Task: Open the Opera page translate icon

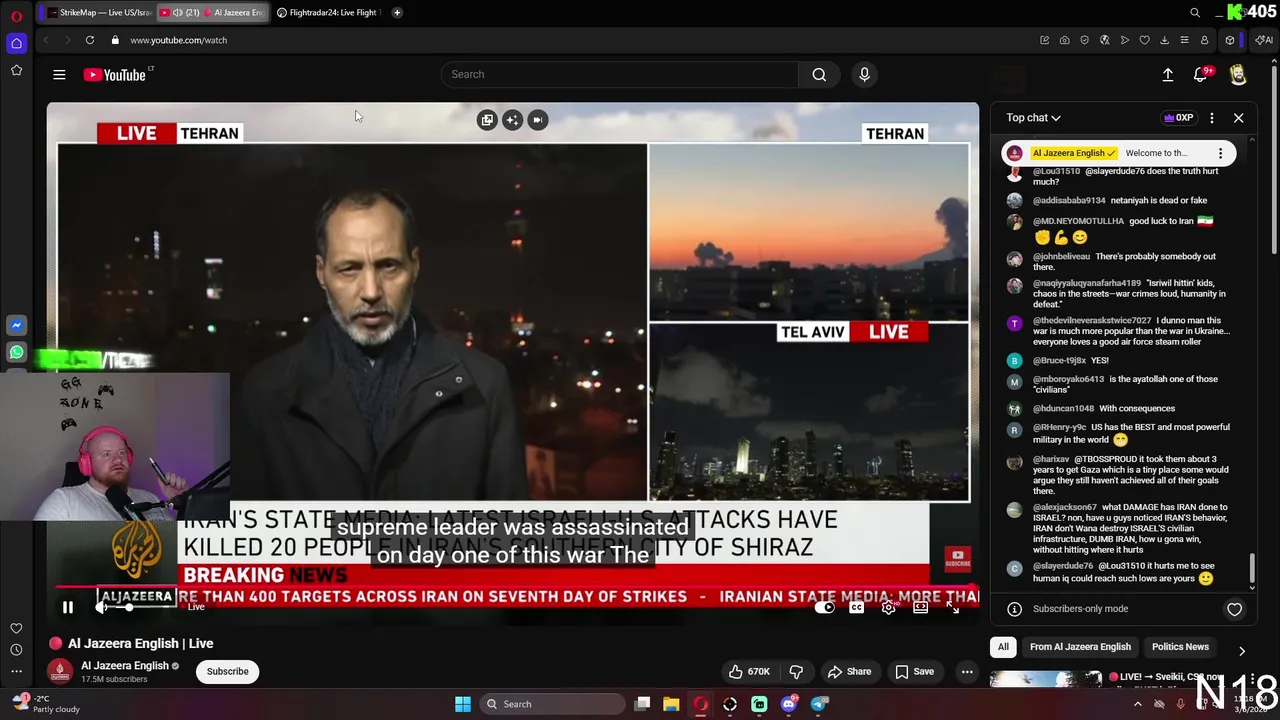Action: (1104, 40)
